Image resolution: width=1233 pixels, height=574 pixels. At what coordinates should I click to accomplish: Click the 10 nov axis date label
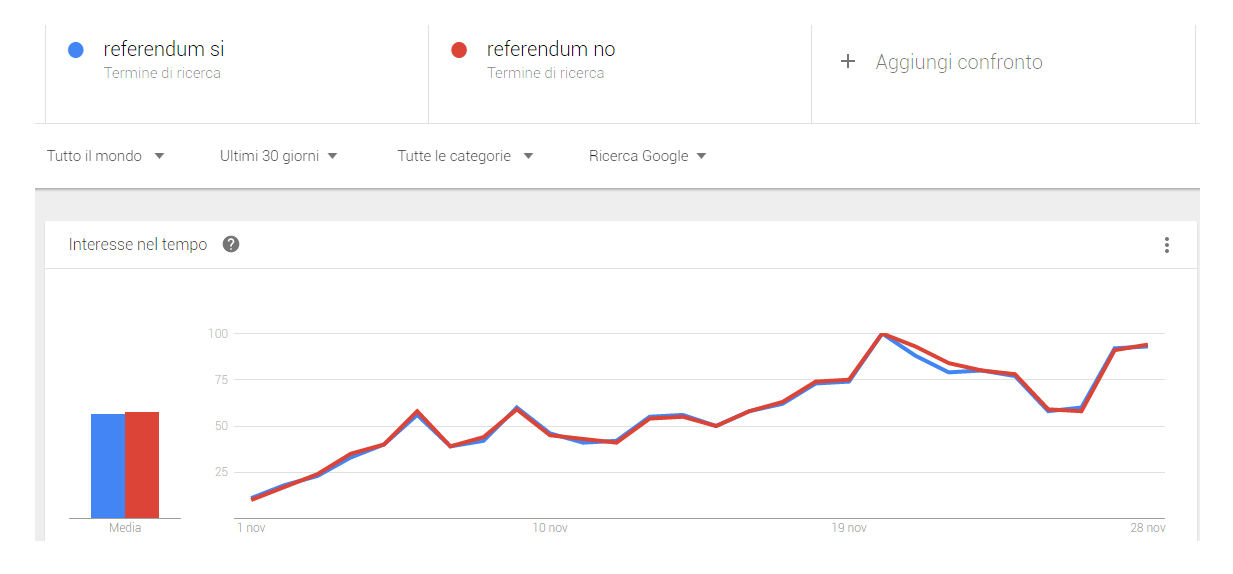pos(550,528)
